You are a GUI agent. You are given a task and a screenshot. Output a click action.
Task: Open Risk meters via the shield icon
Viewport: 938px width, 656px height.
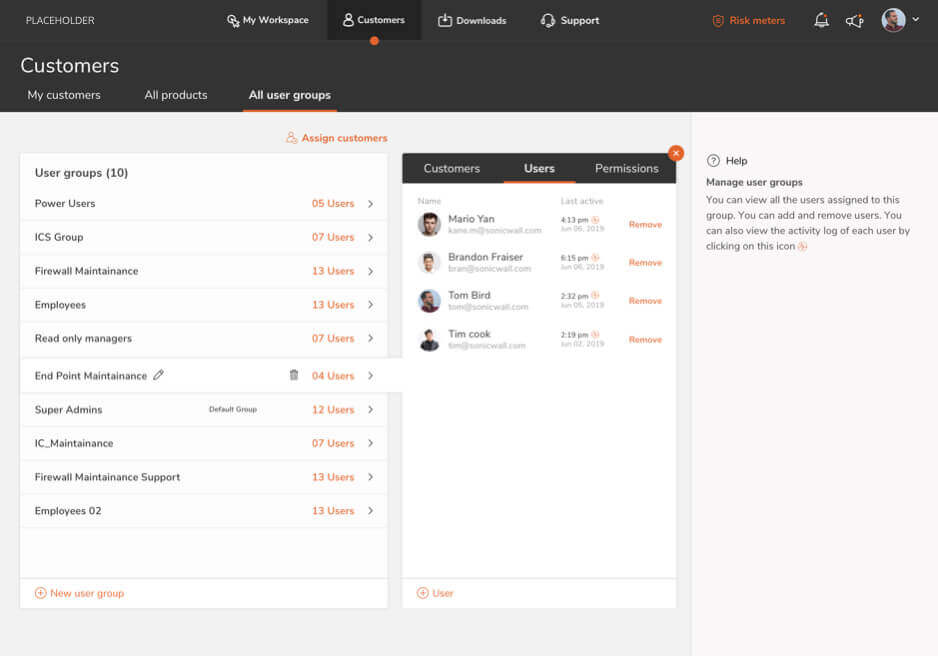click(x=717, y=20)
